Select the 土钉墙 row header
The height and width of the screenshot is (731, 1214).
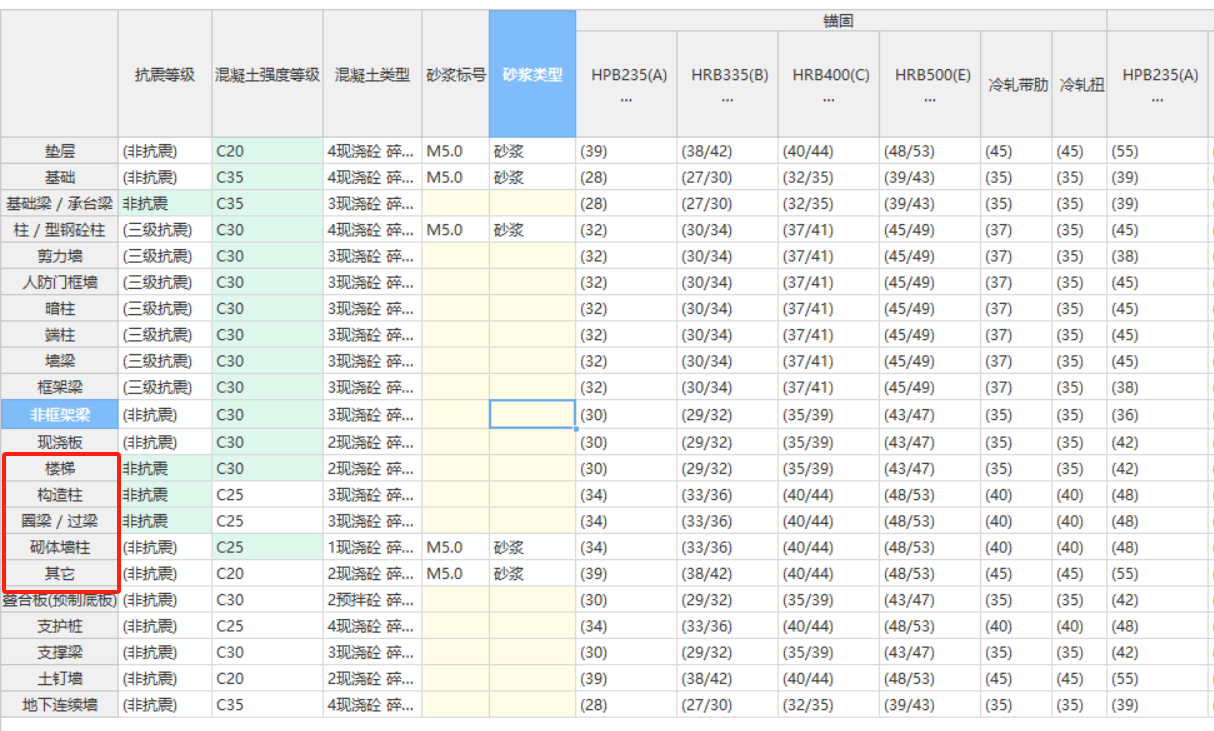pyautogui.click(x=60, y=678)
